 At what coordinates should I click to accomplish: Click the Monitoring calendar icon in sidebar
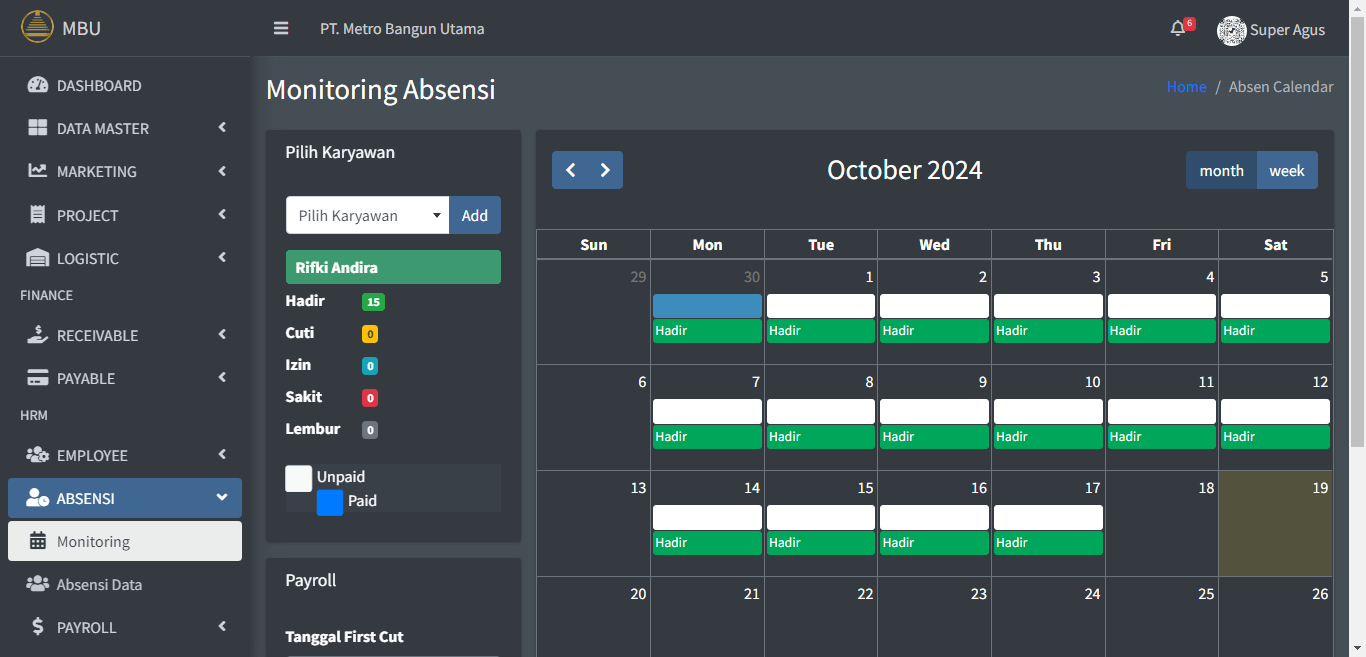38,542
